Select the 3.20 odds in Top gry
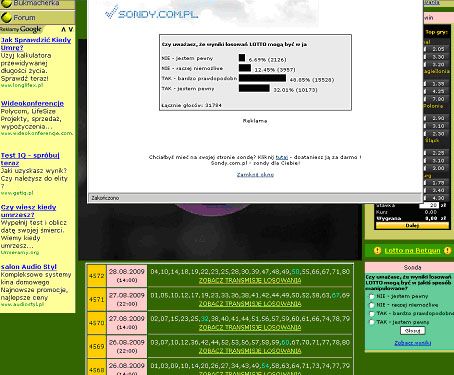454x375 pixels. tap(438, 64)
